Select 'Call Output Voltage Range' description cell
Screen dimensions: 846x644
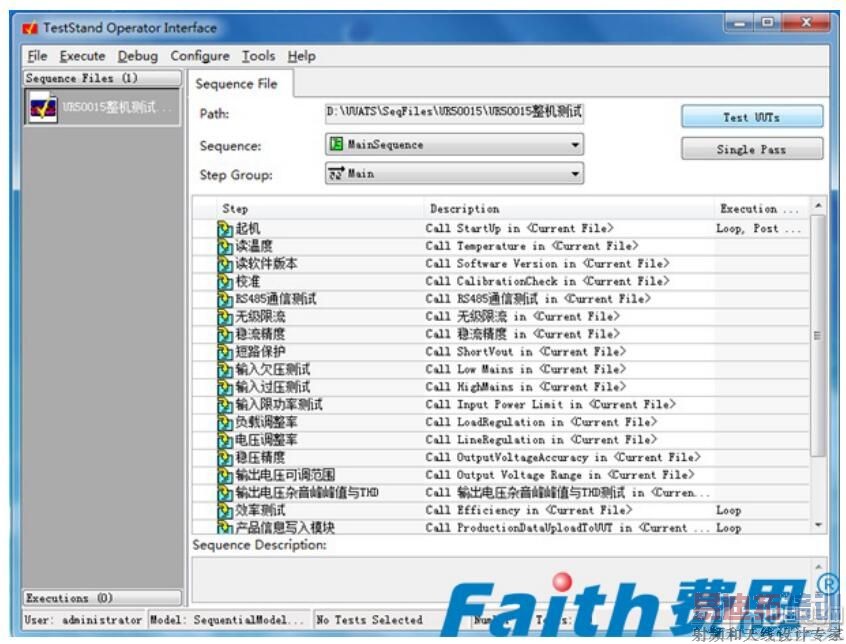click(560, 475)
